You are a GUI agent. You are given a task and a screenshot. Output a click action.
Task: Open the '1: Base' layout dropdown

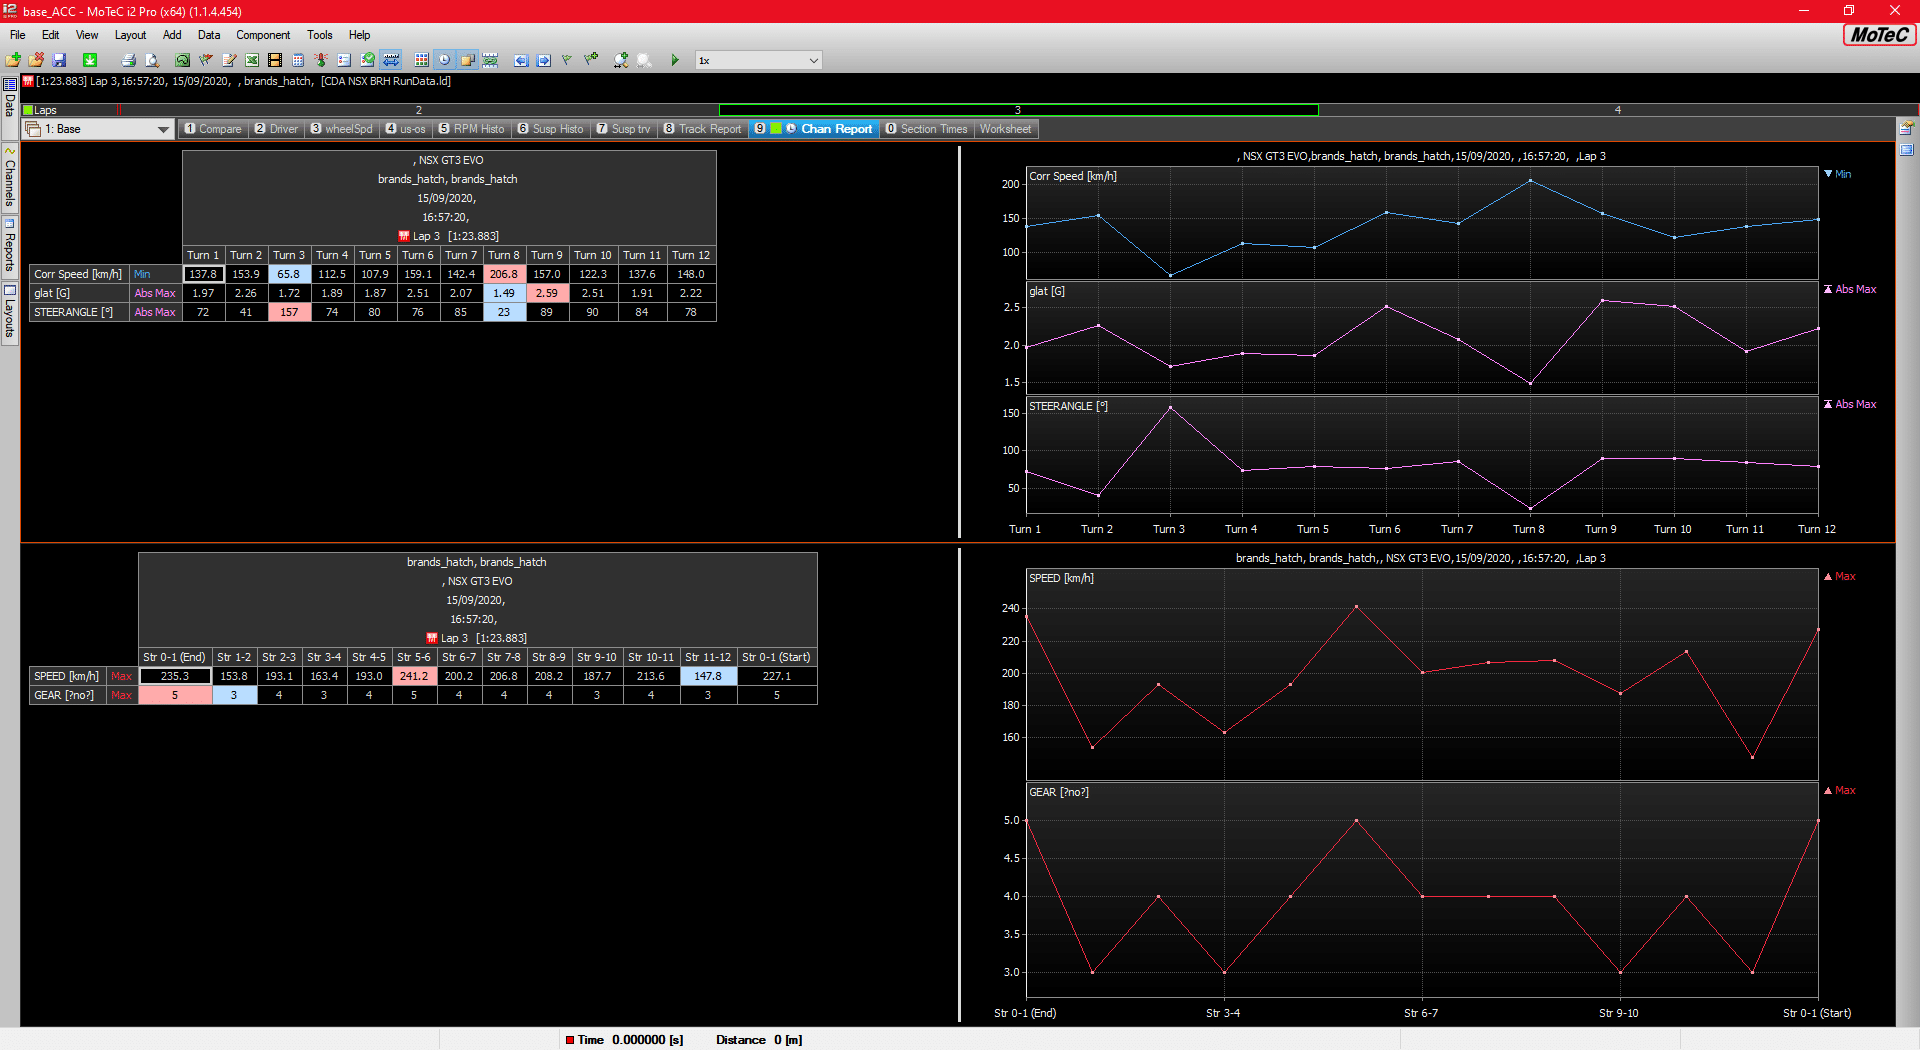[x=163, y=129]
